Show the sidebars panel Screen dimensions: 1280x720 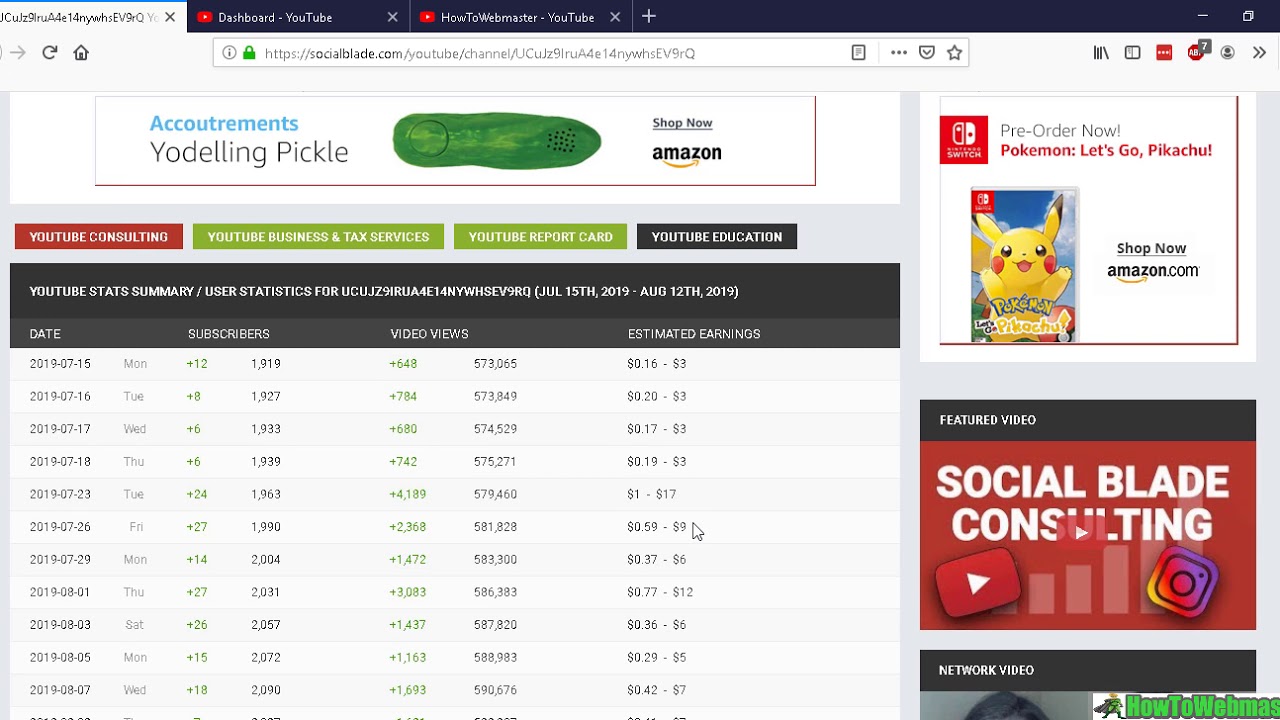pos(1132,53)
